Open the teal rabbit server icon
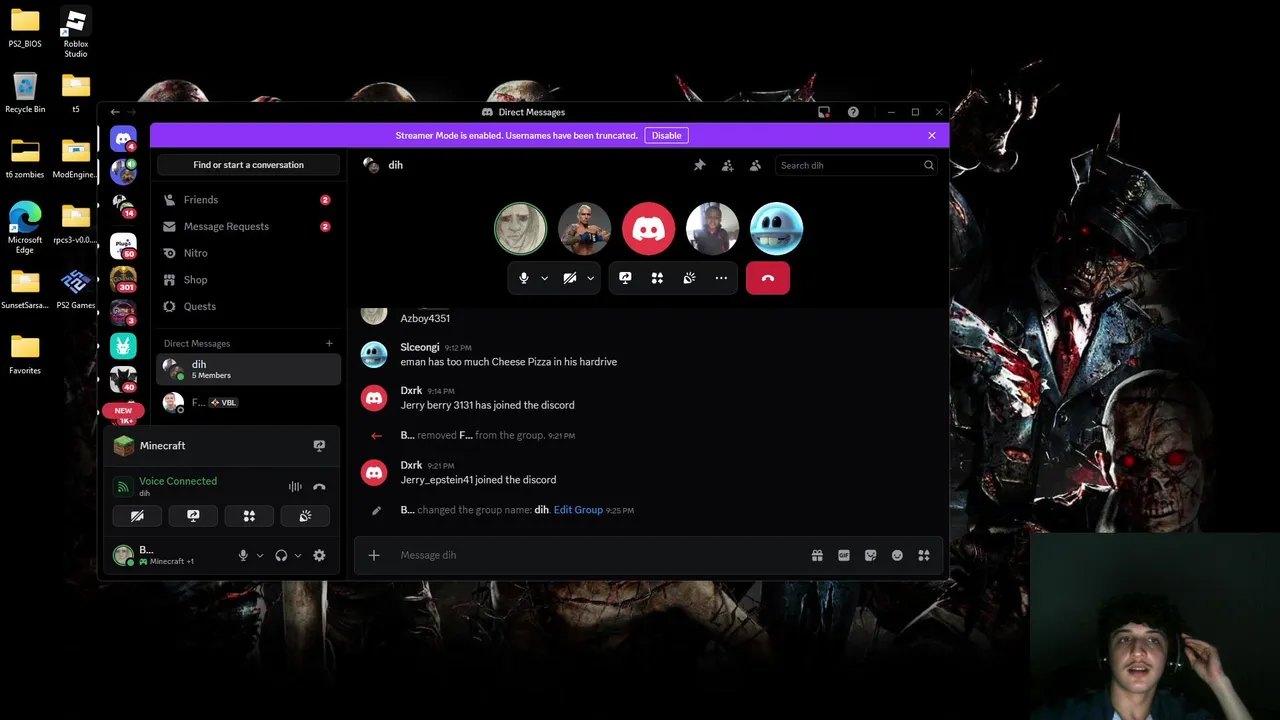Image resolution: width=1280 pixels, height=720 pixels. tap(123, 345)
